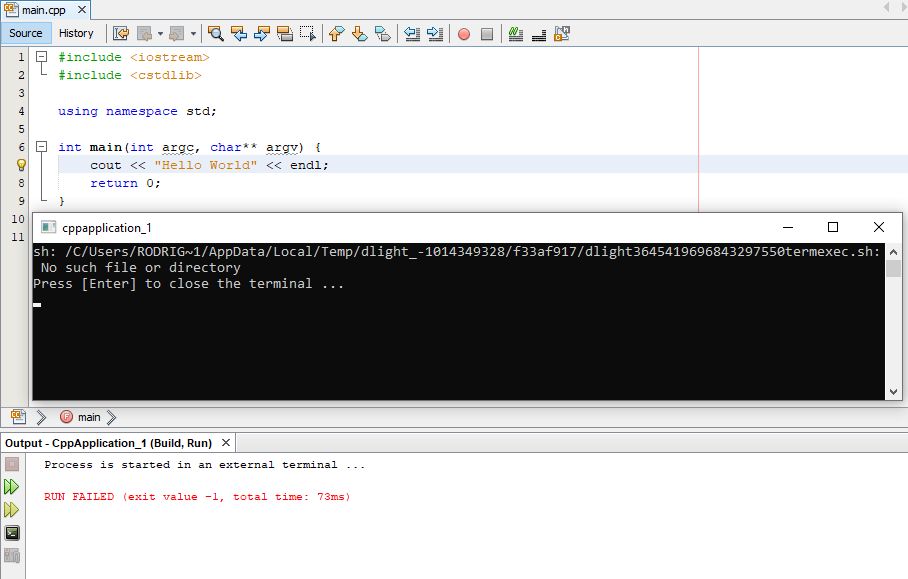Stop Macro Recording square icon
The width and height of the screenshot is (908, 579).
pos(487,34)
